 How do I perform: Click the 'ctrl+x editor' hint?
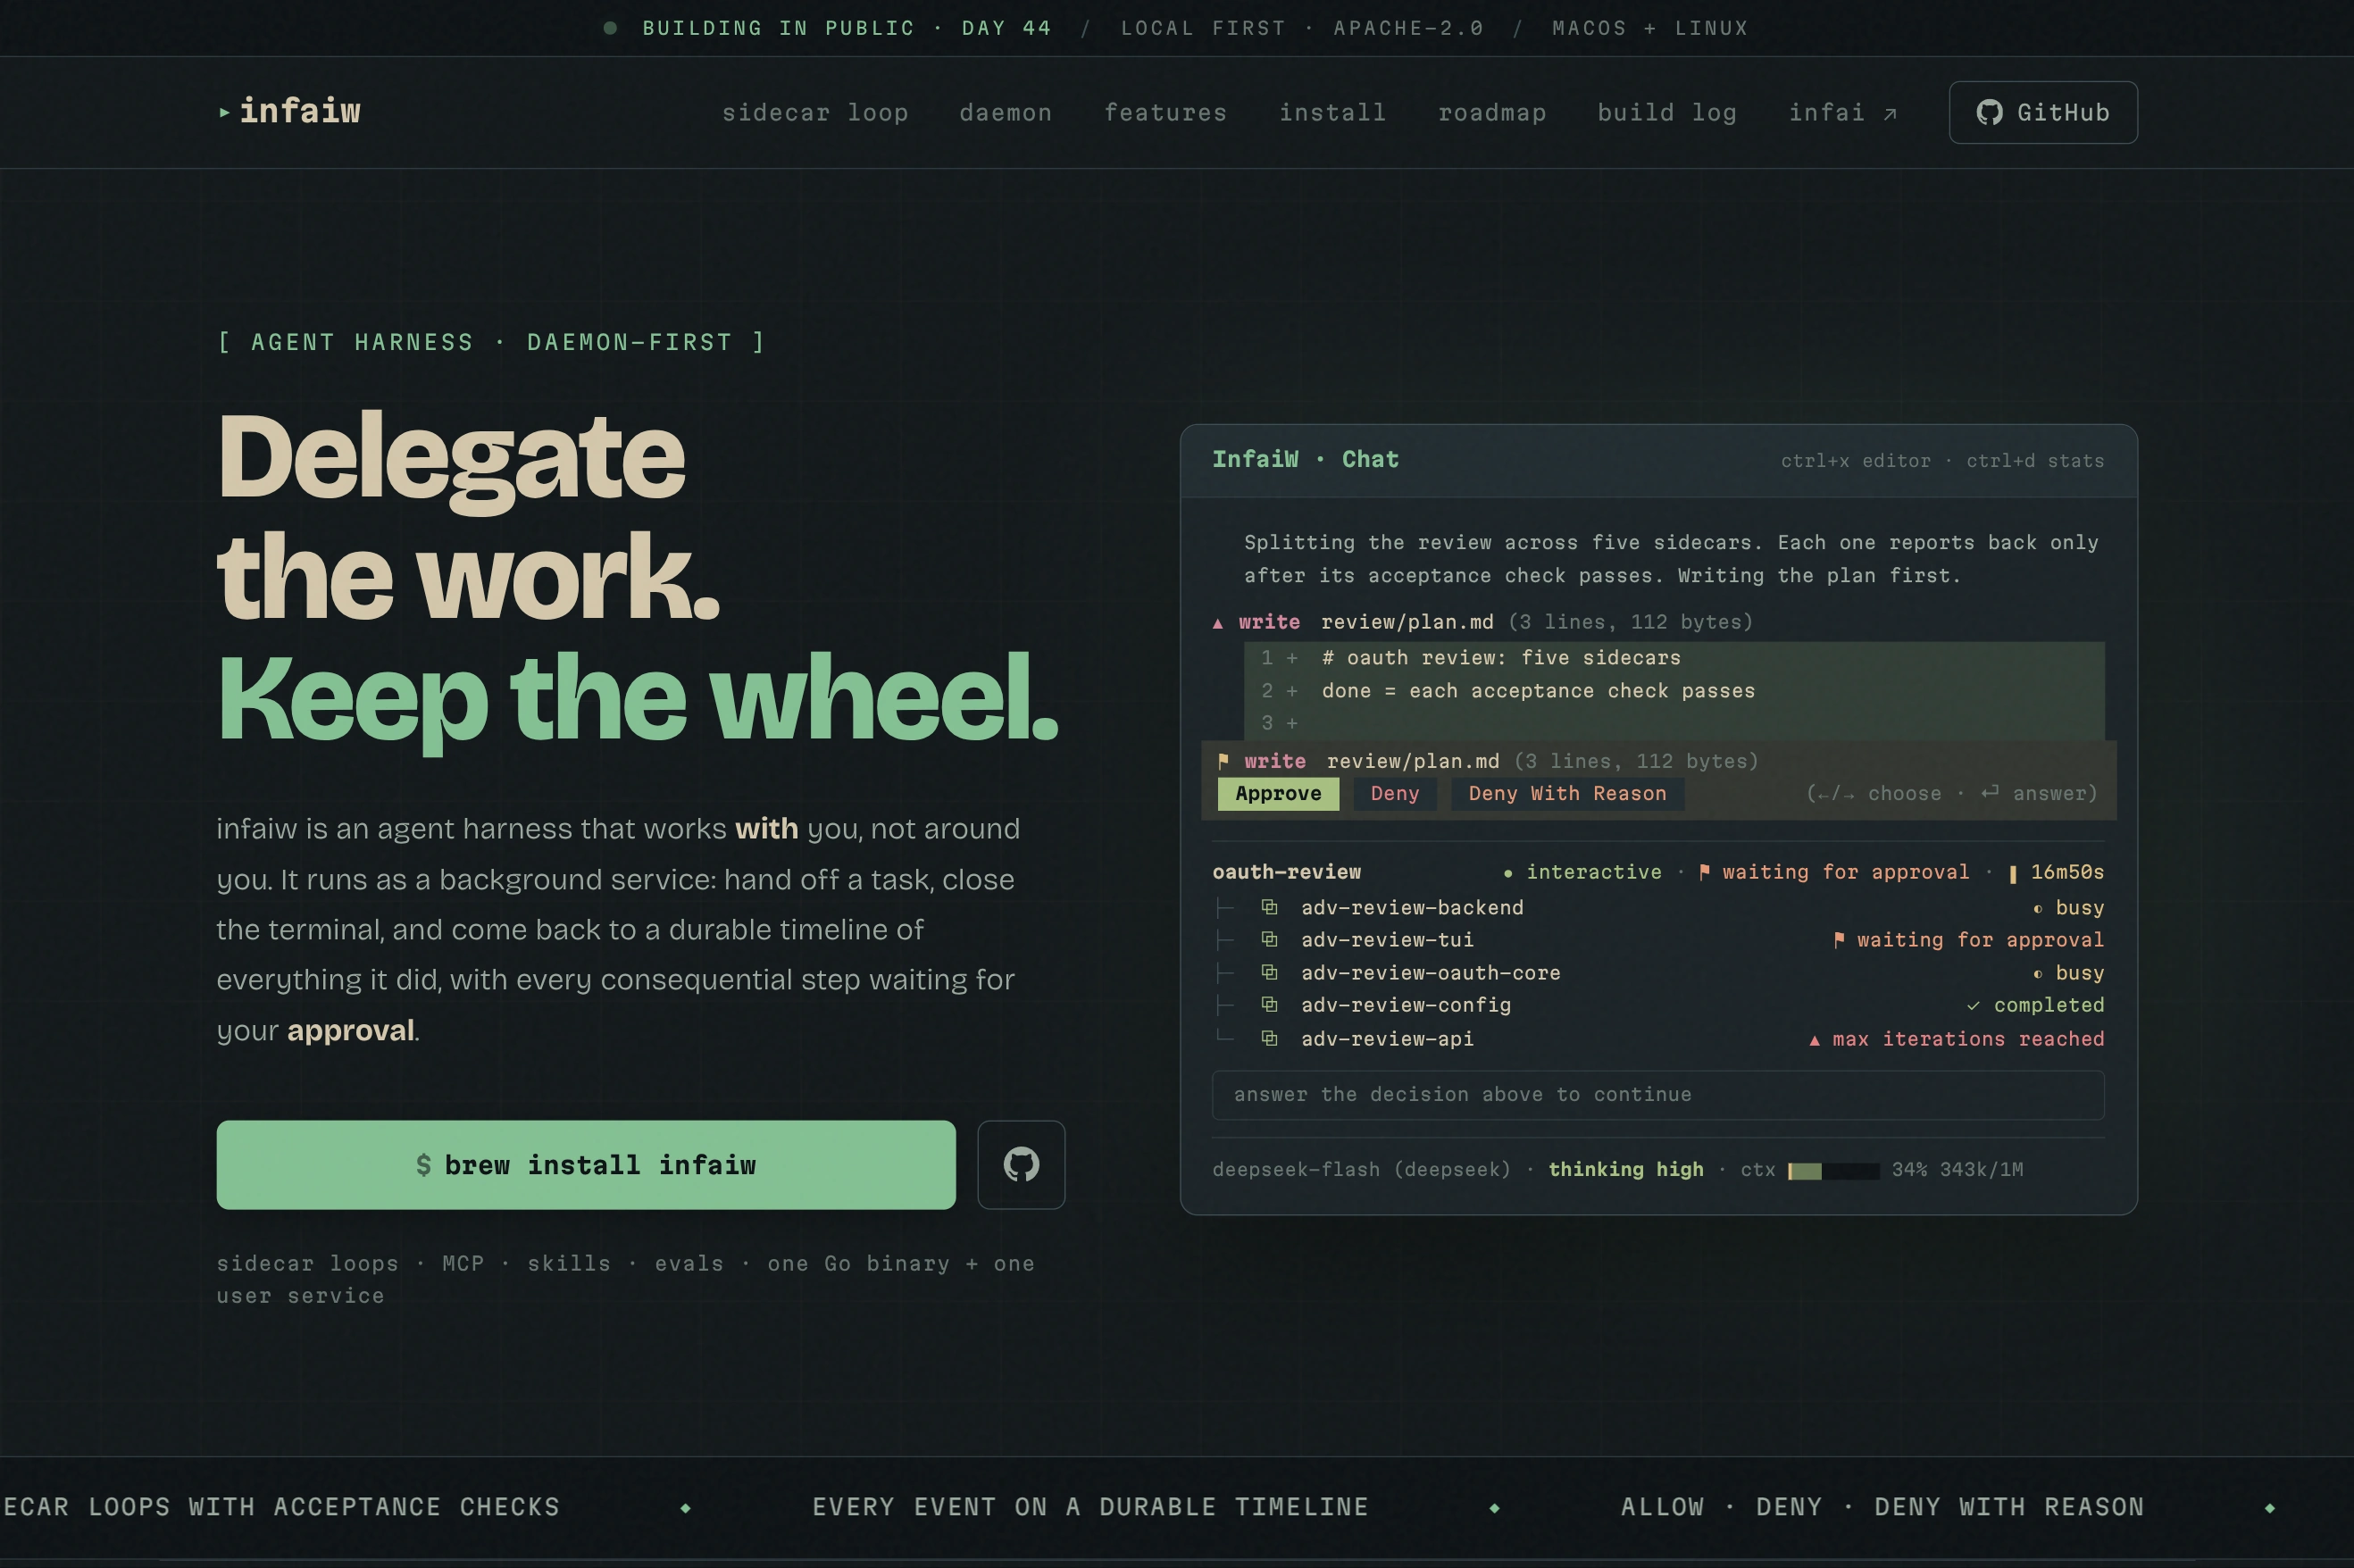pos(1855,461)
